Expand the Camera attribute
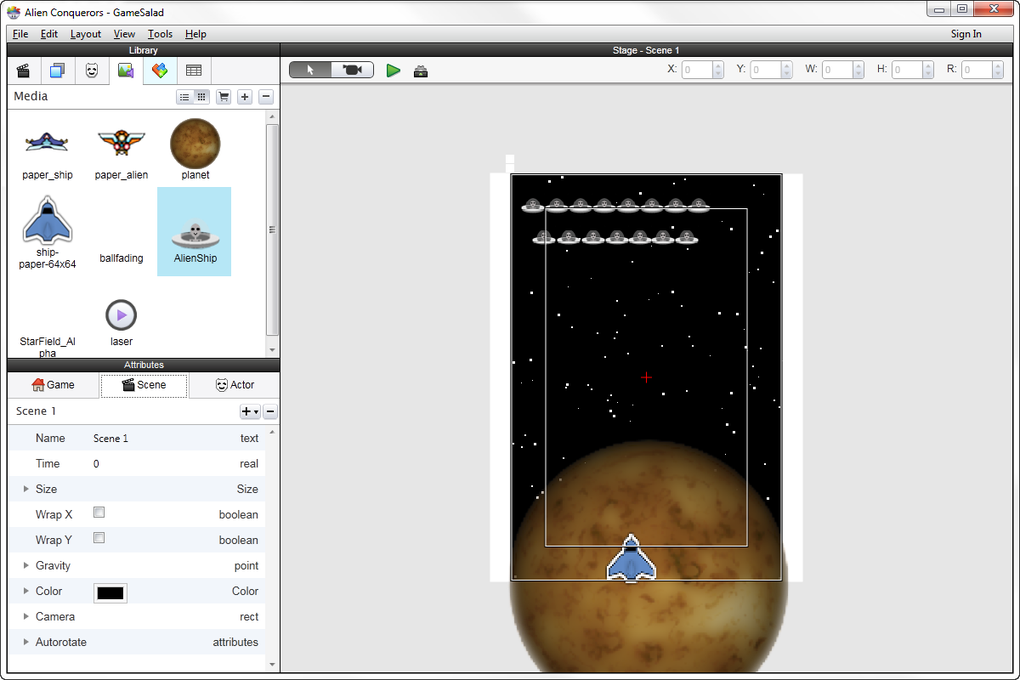The height and width of the screenshot is (680, 1020). (x=26, y=616)
